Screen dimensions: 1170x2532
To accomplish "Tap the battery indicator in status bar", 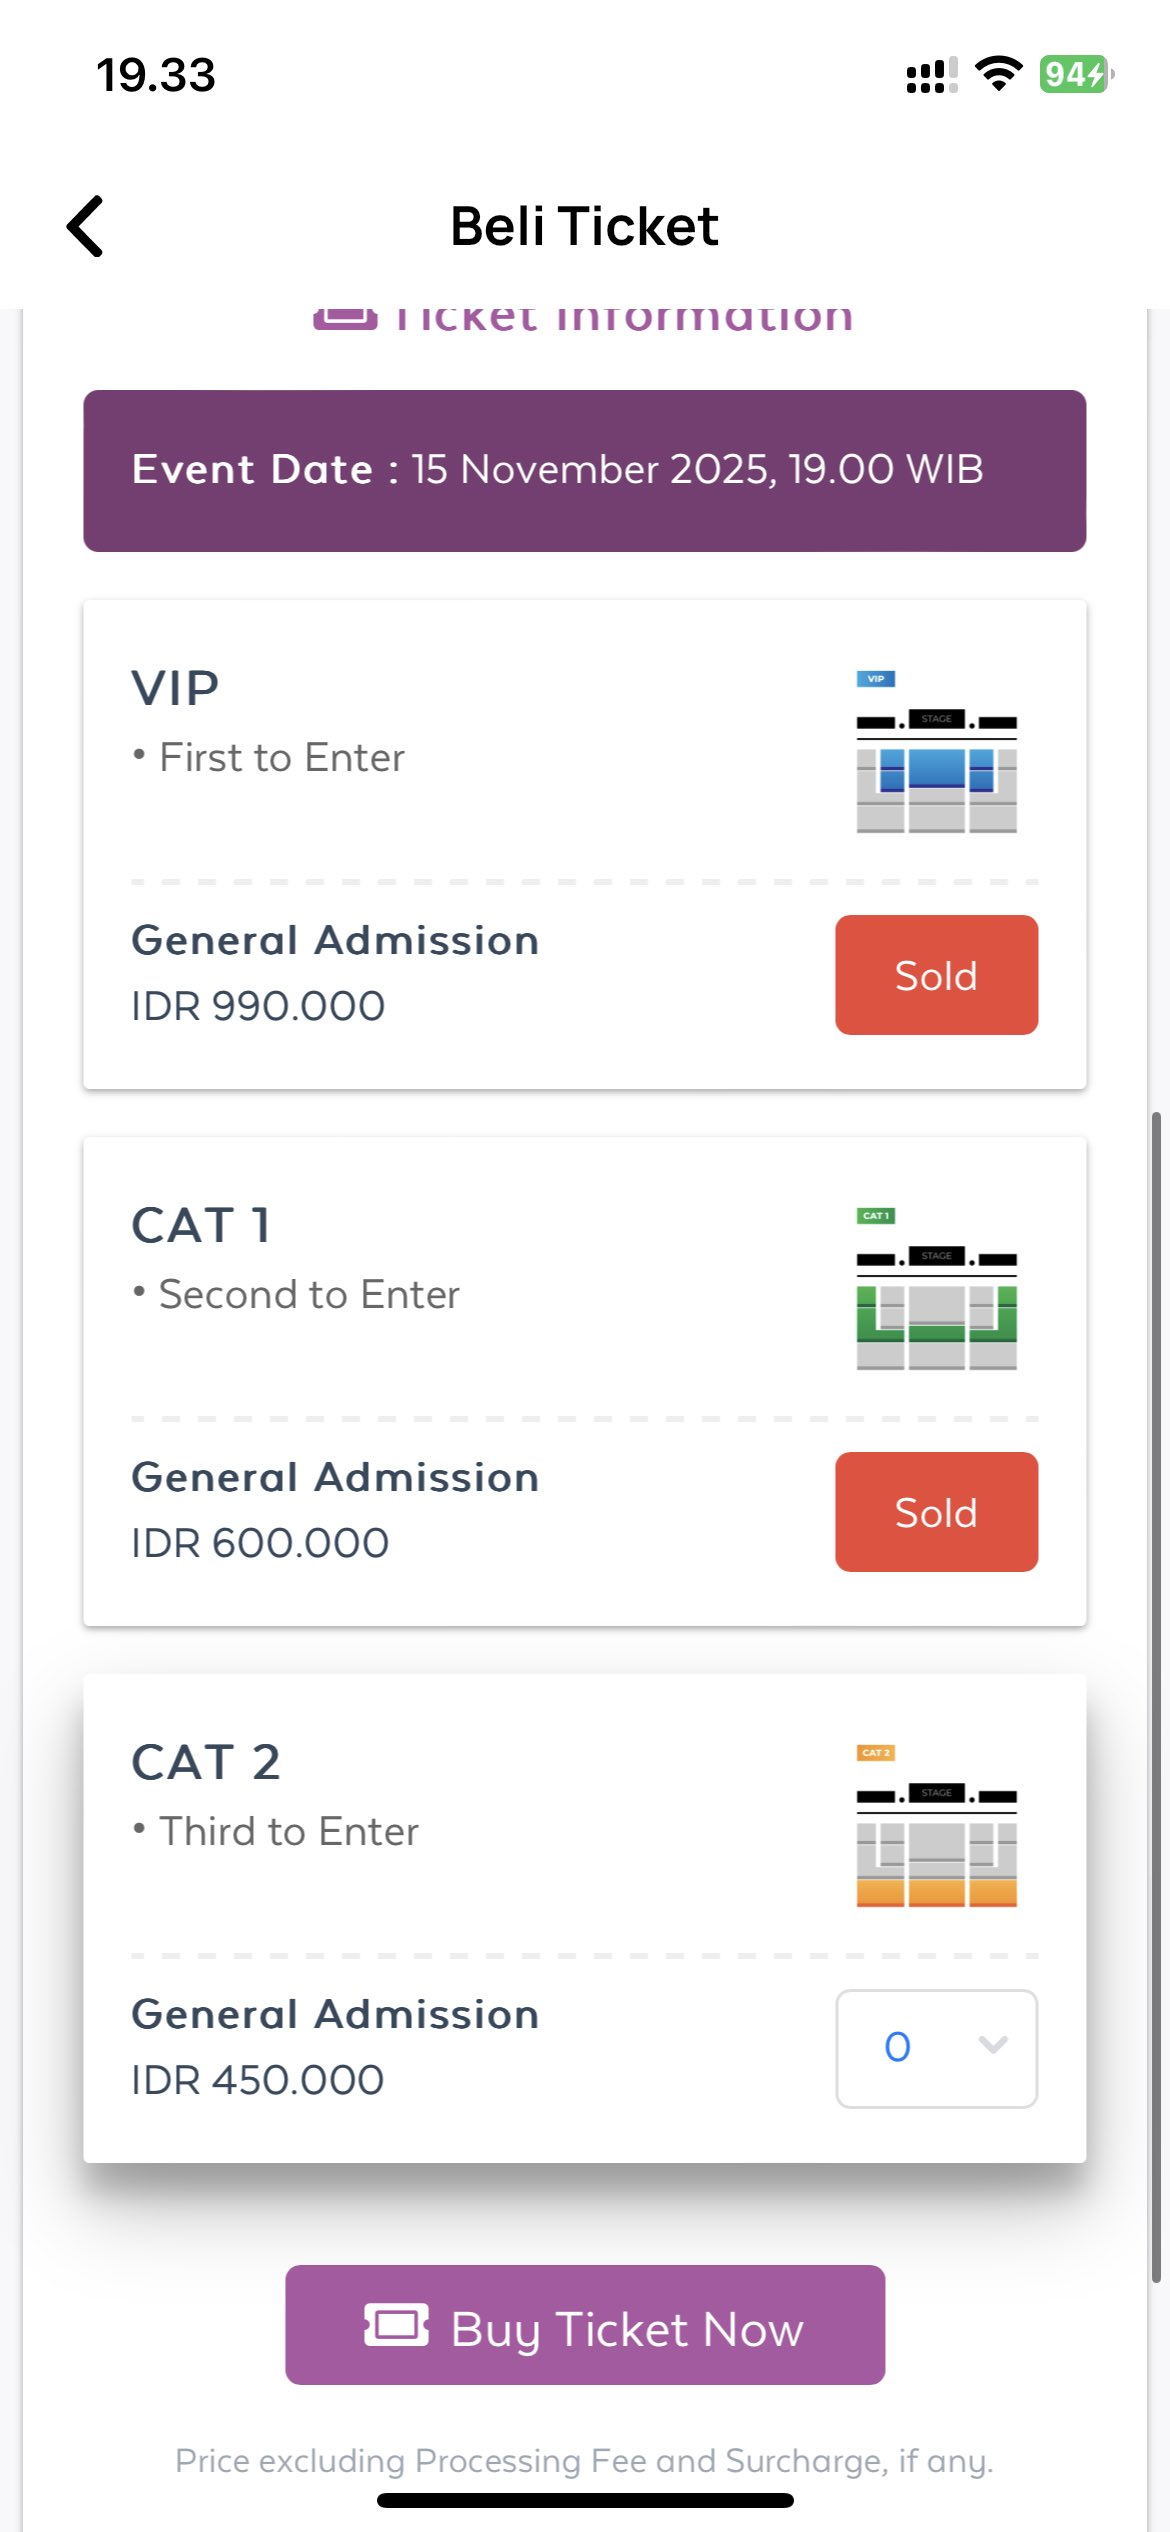I will [1076, 75].
